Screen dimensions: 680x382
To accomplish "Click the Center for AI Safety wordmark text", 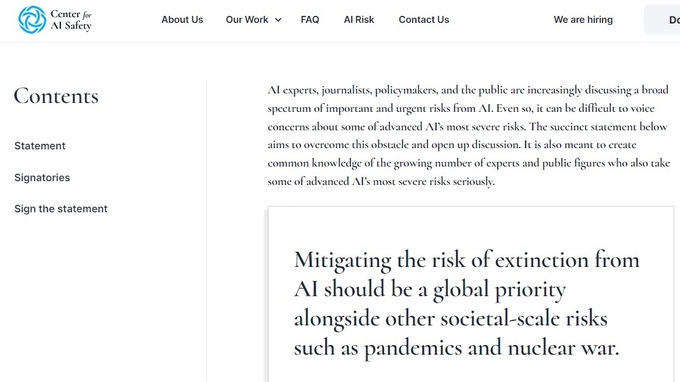I will pyautogui.click(x=71, y=20).
